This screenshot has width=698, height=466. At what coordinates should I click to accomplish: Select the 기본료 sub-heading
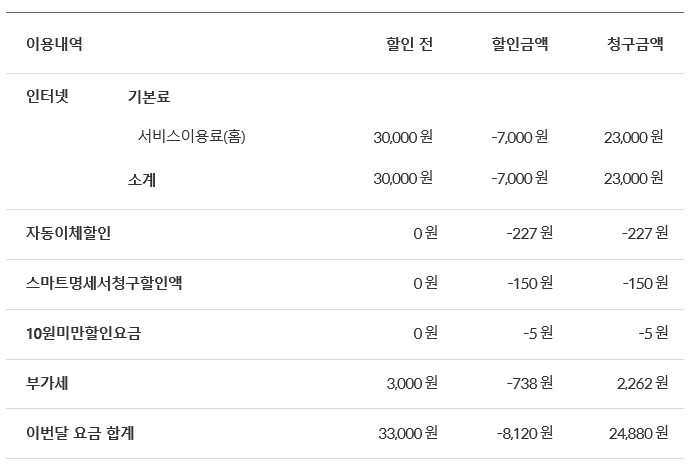pos(149,97)
